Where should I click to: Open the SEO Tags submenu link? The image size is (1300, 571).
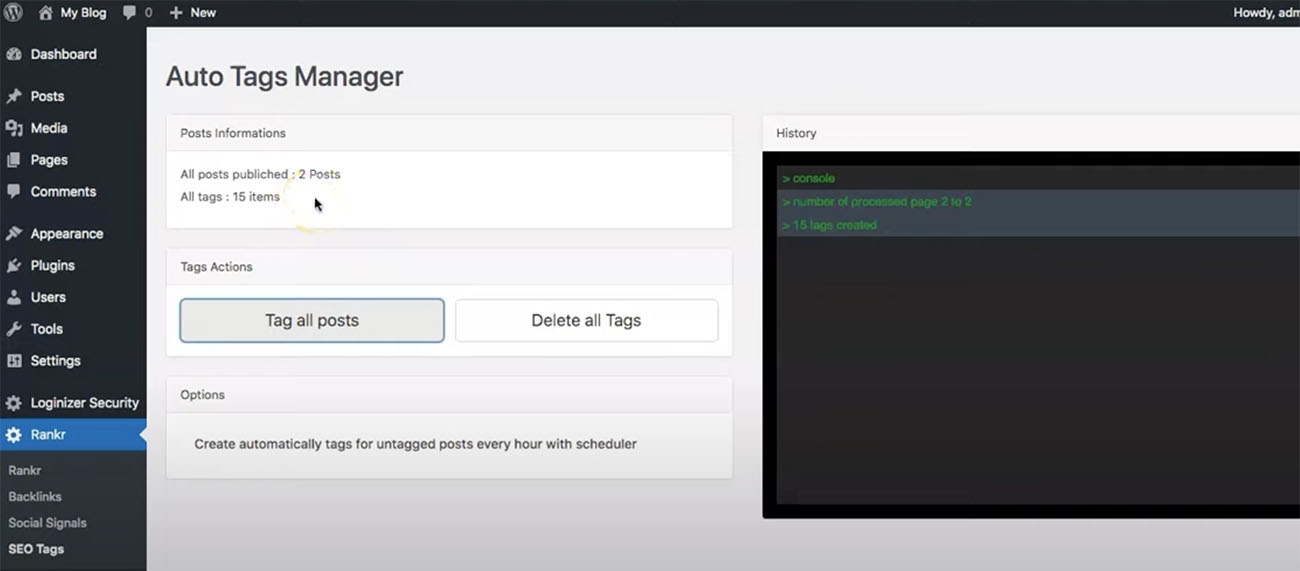(36, 549)
